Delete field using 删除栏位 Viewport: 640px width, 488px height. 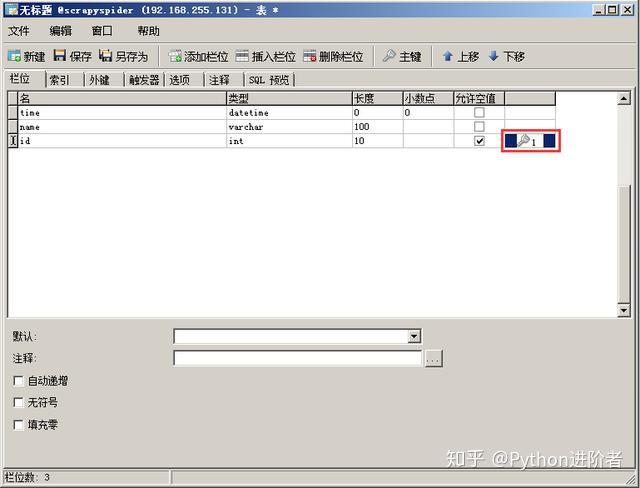pos(333,56)
